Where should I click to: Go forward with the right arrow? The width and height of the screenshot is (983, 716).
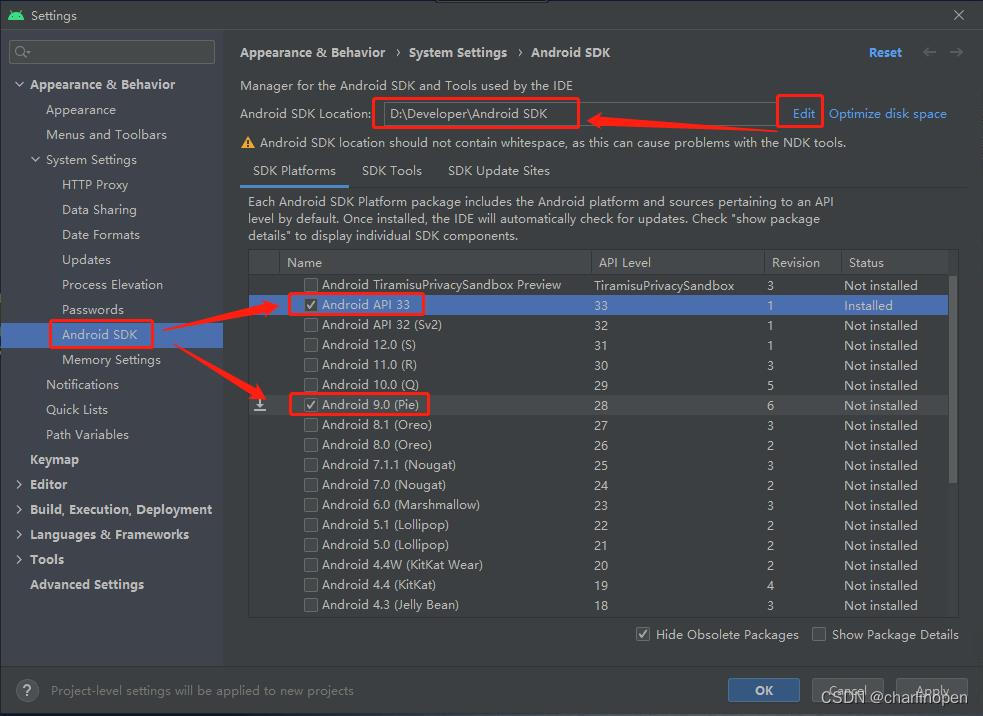pos(956,52)
